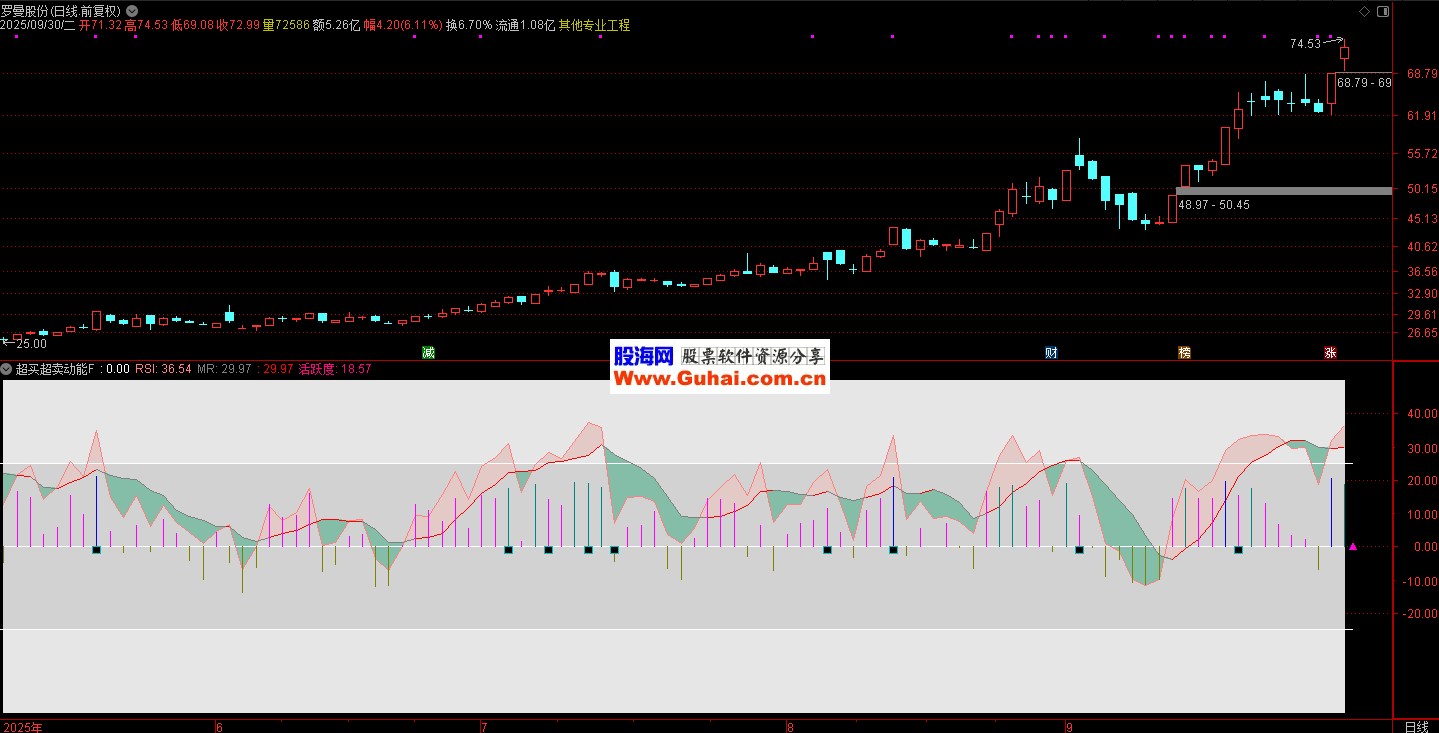Open dropdown next to 罗曼股份 title
This screenshot has height=733, width=1439.
132,11
